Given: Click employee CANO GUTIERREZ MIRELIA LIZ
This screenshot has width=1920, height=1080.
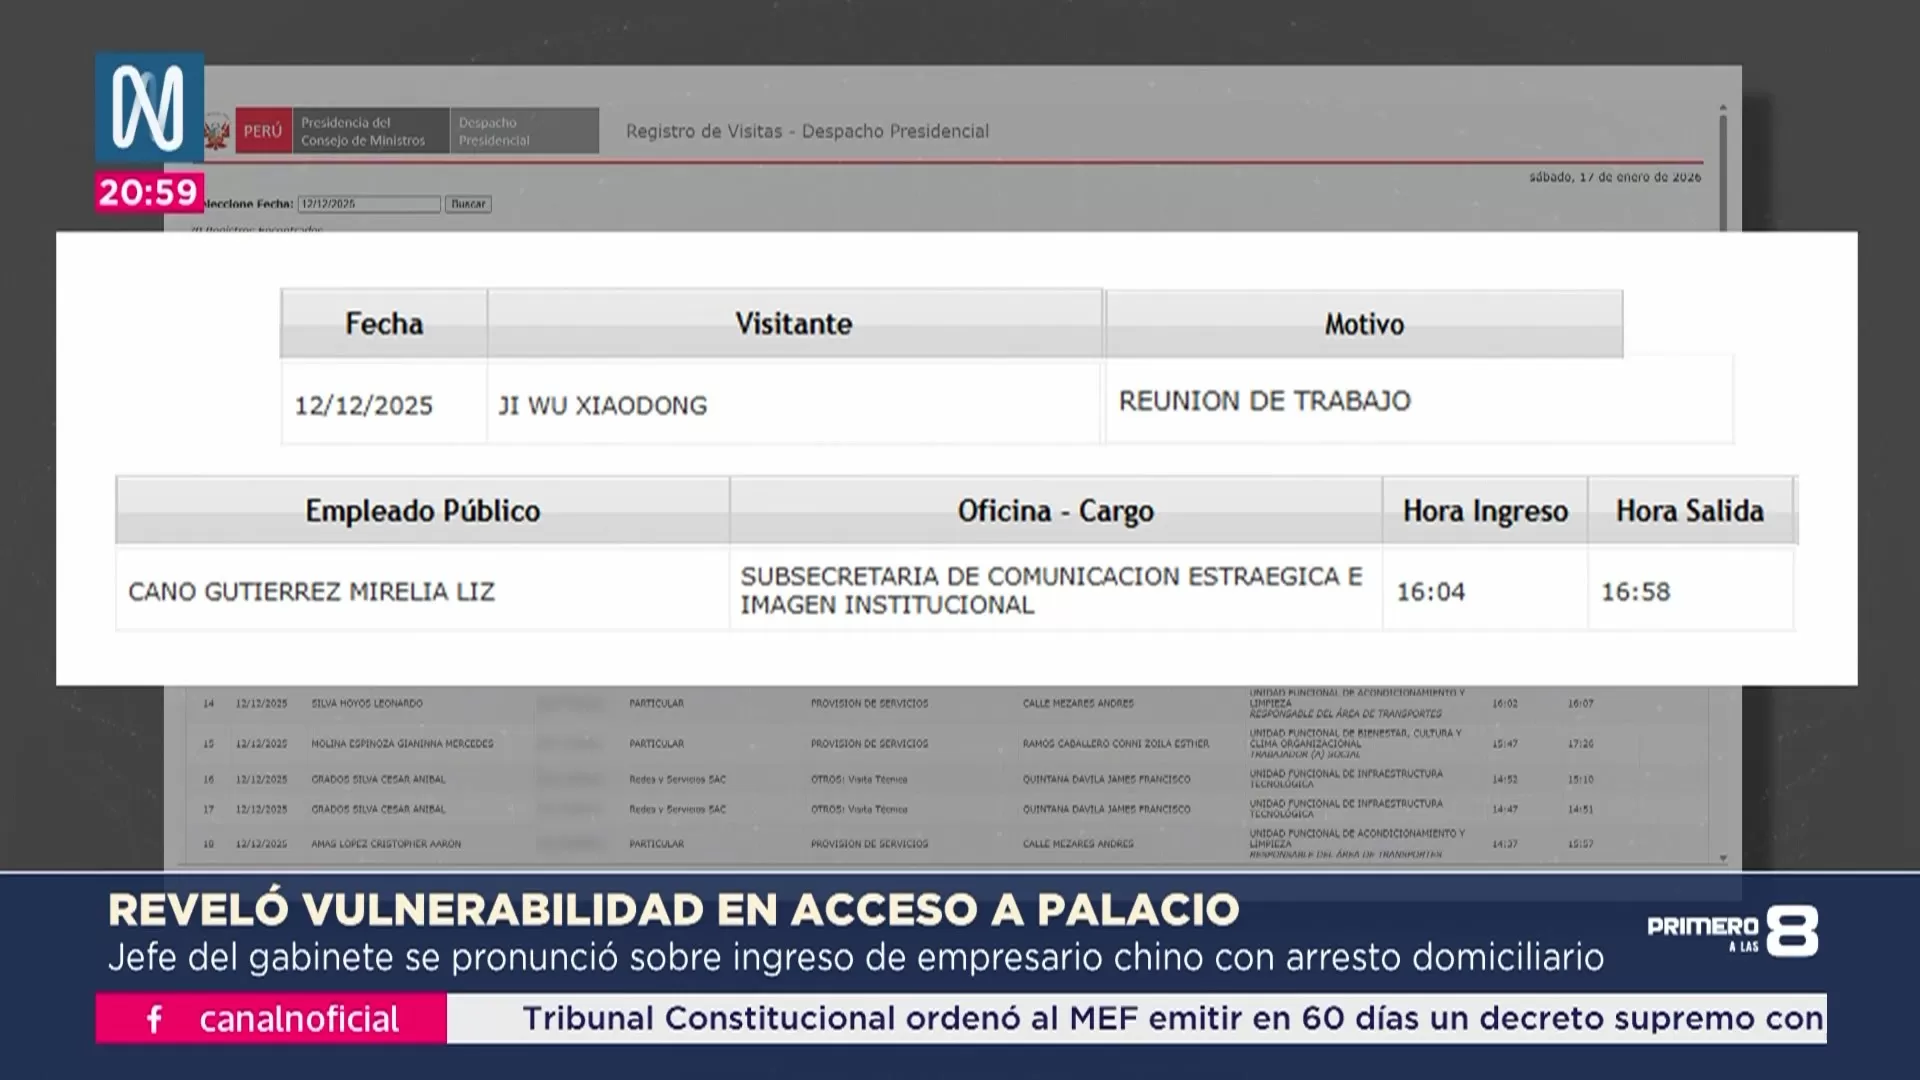Looking at the screenshot, I should click(x=312, y=592).
